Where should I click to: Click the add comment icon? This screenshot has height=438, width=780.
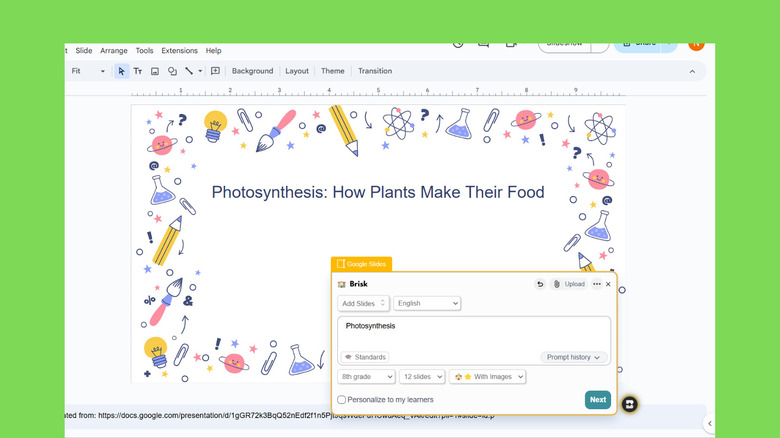click(215, 71)
